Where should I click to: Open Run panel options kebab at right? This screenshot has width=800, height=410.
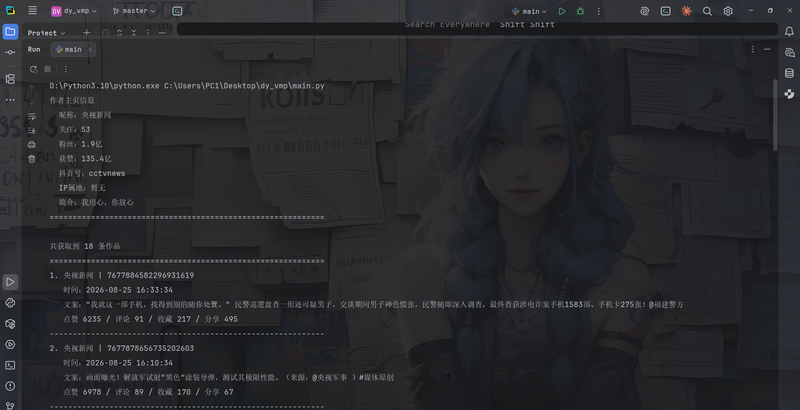pos(753,49)
